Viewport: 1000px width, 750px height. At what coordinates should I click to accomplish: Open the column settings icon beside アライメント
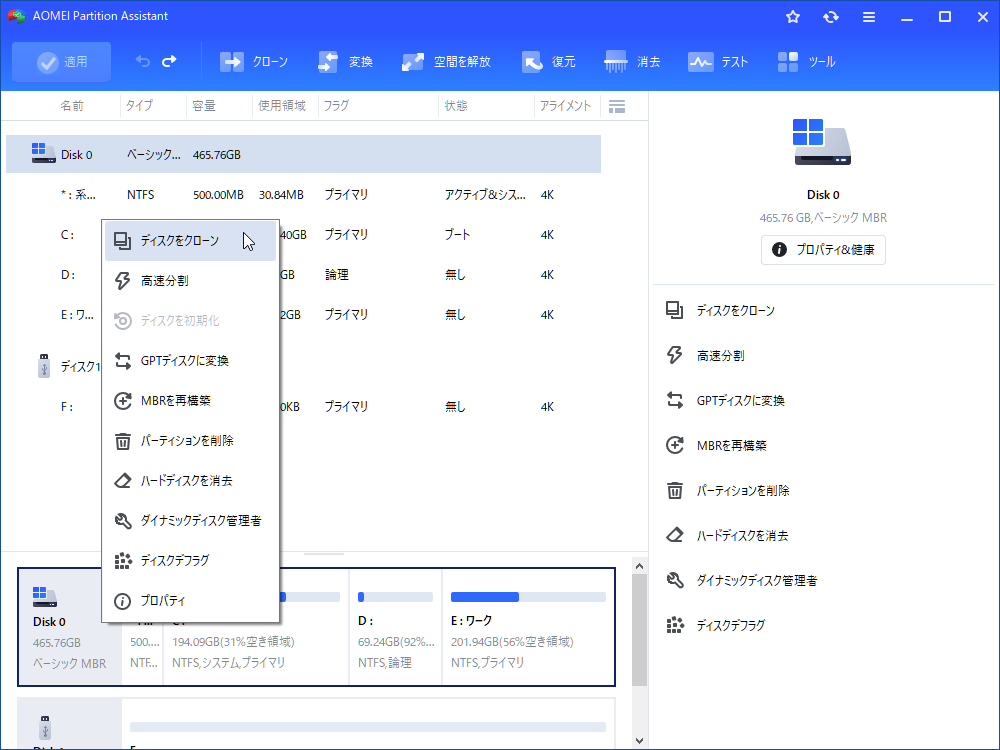[617, 107]
